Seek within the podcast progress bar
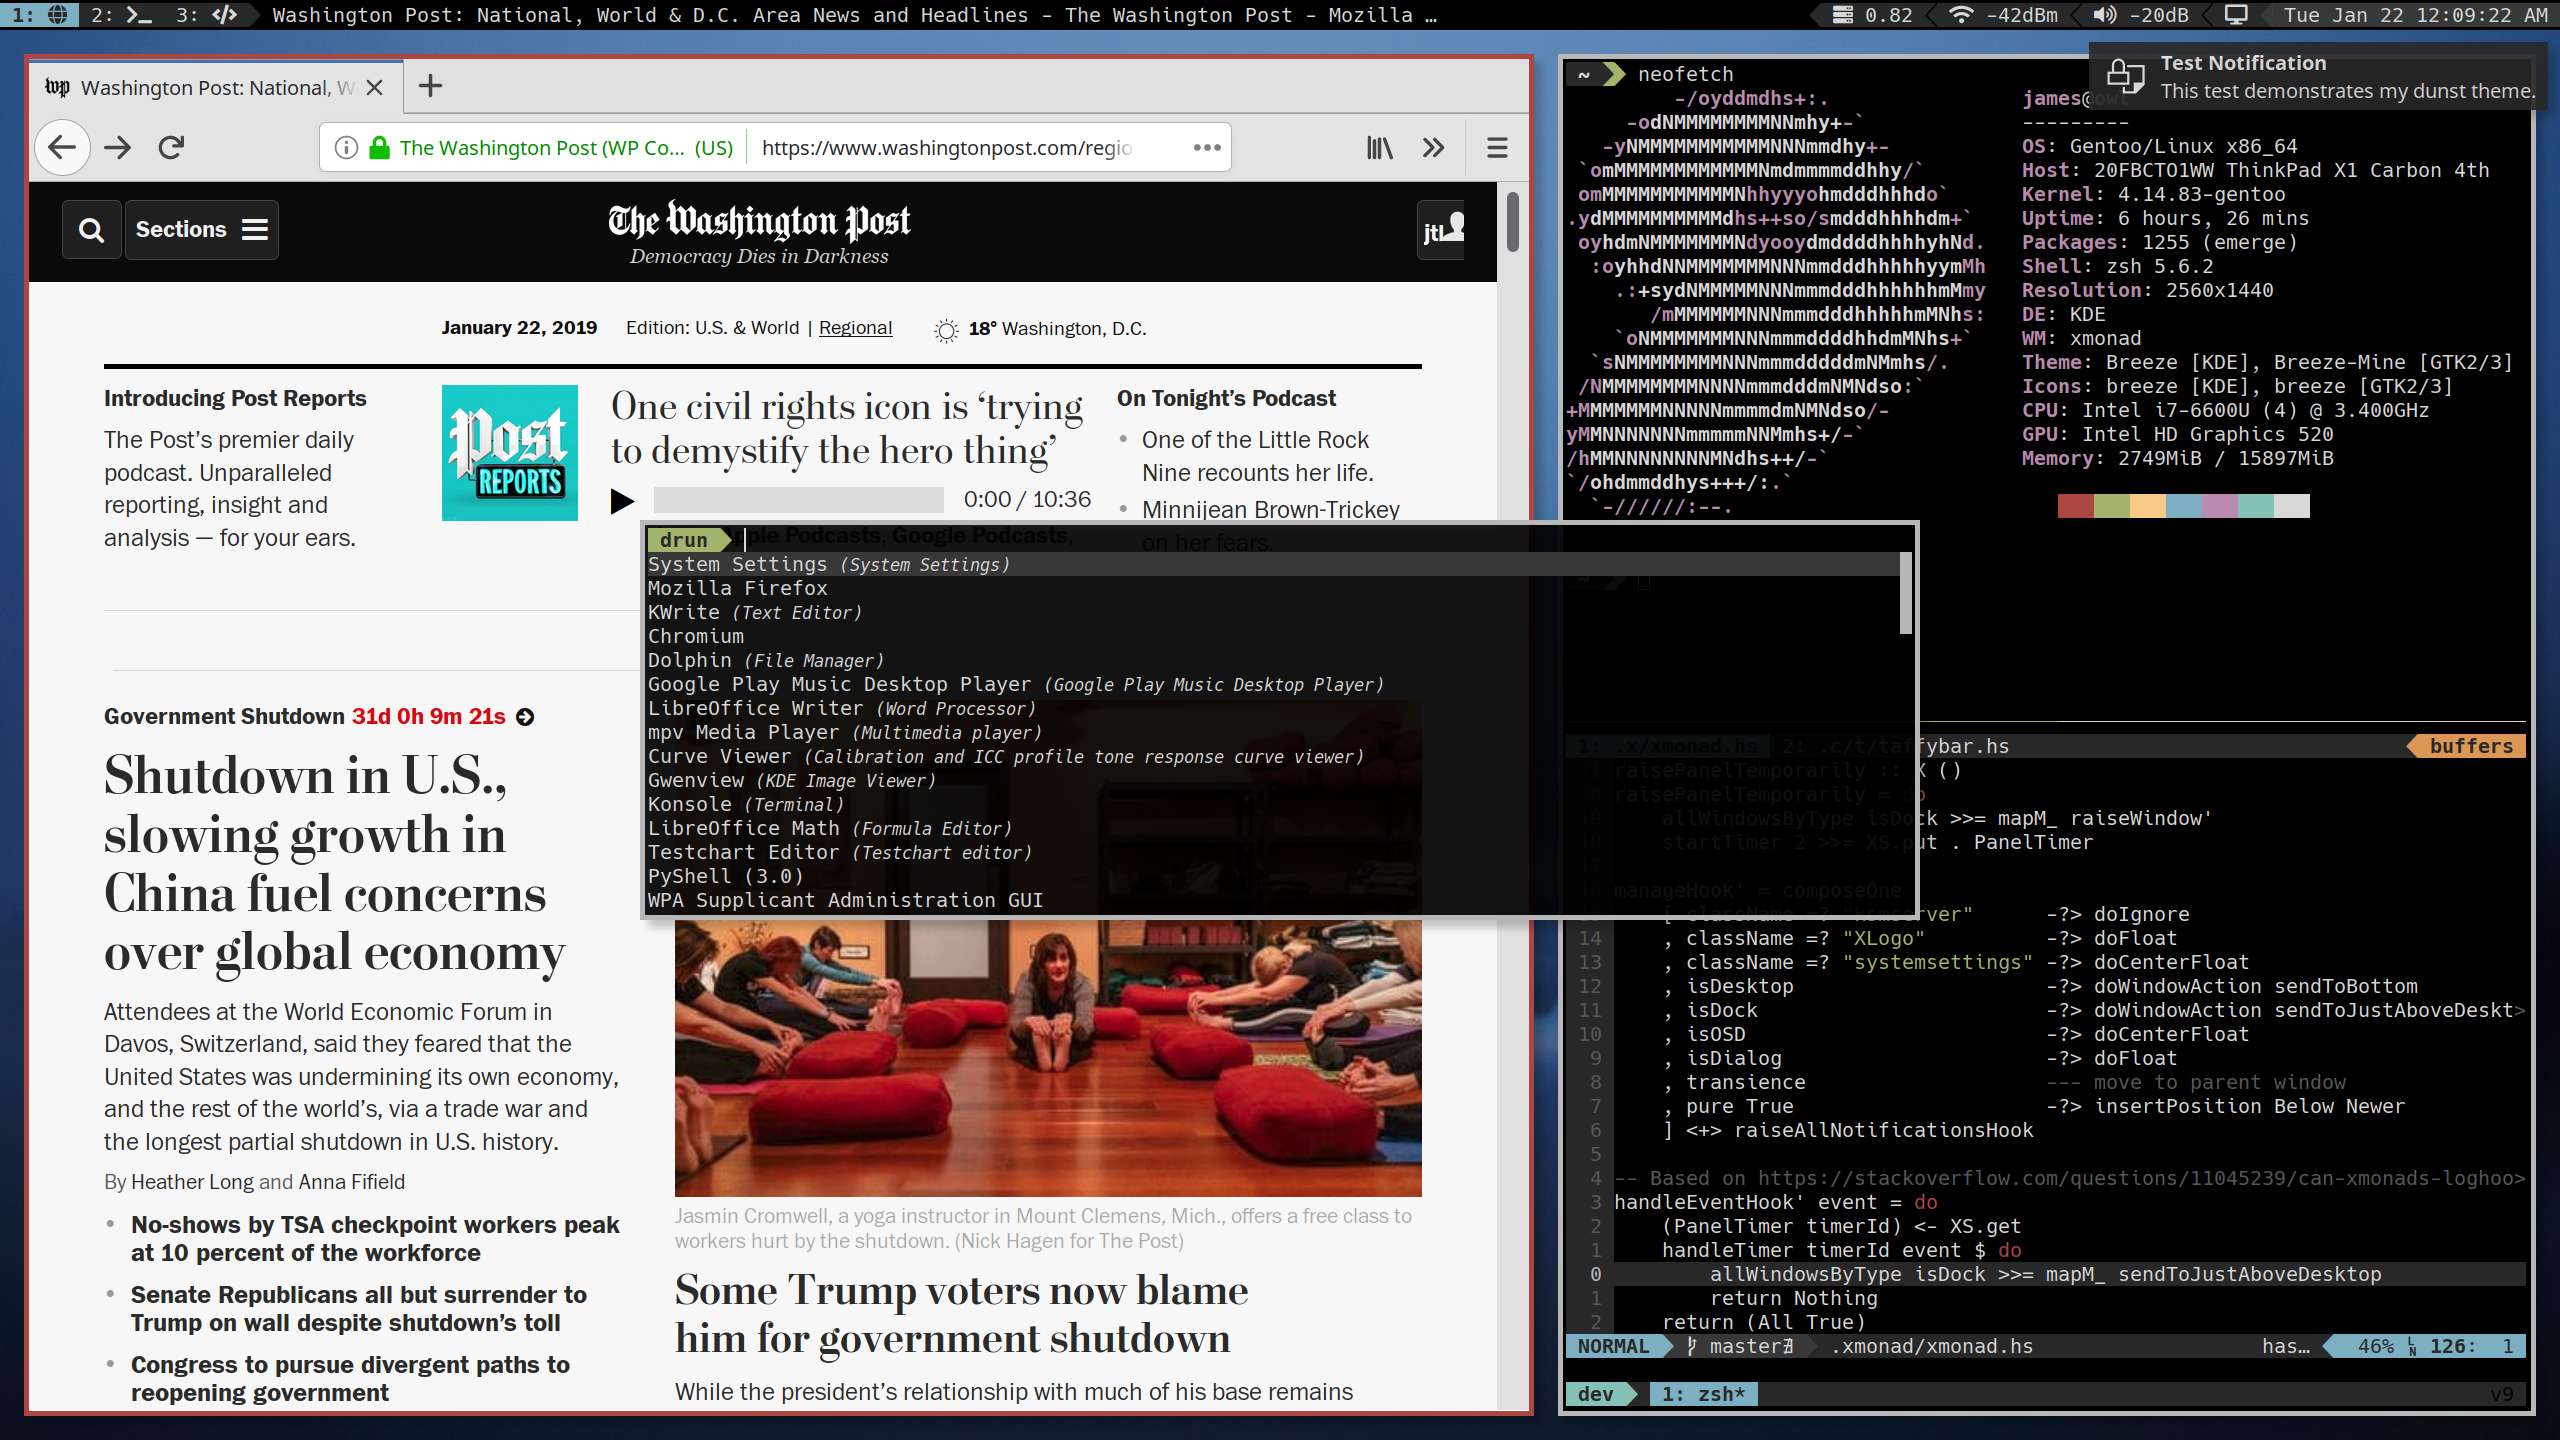This screenshot has height=1440, width=2560. pos(798,500)
